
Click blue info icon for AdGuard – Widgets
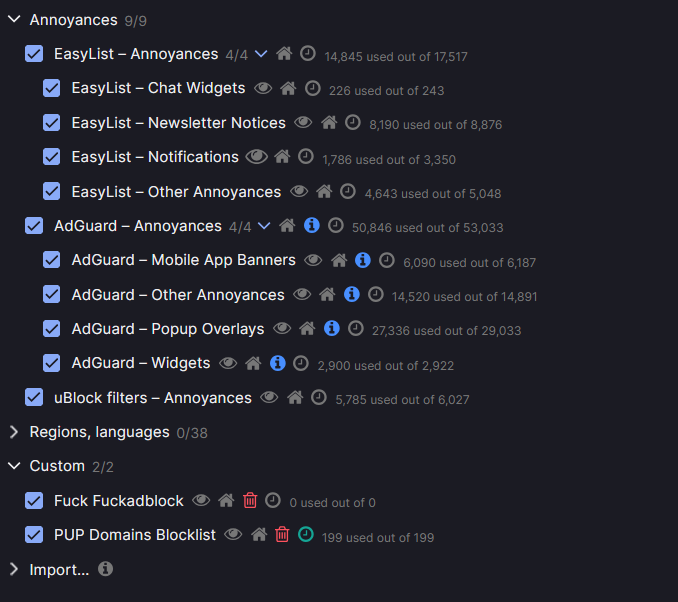(278, 363)
